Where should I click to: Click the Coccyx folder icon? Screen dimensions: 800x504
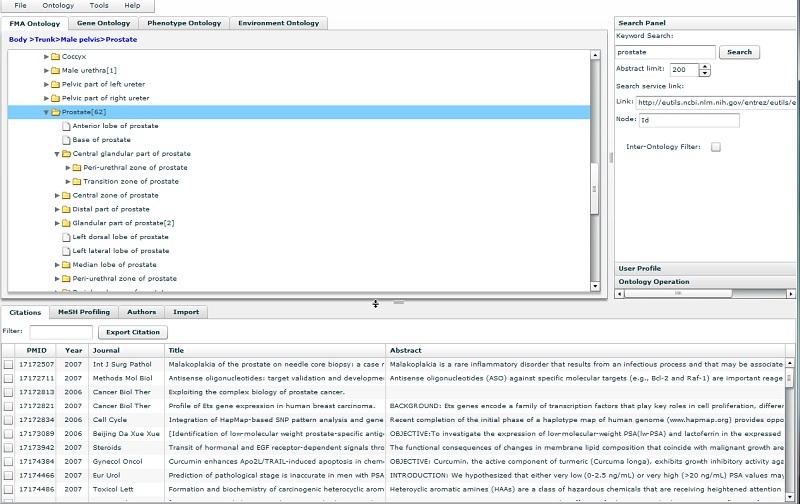[x=56, y=57]
